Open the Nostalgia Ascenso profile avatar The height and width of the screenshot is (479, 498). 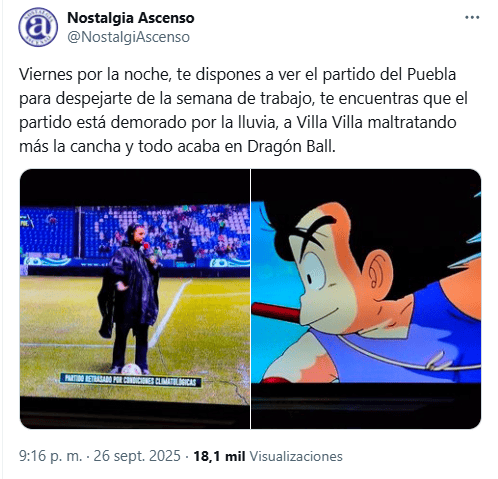[38, 27]
